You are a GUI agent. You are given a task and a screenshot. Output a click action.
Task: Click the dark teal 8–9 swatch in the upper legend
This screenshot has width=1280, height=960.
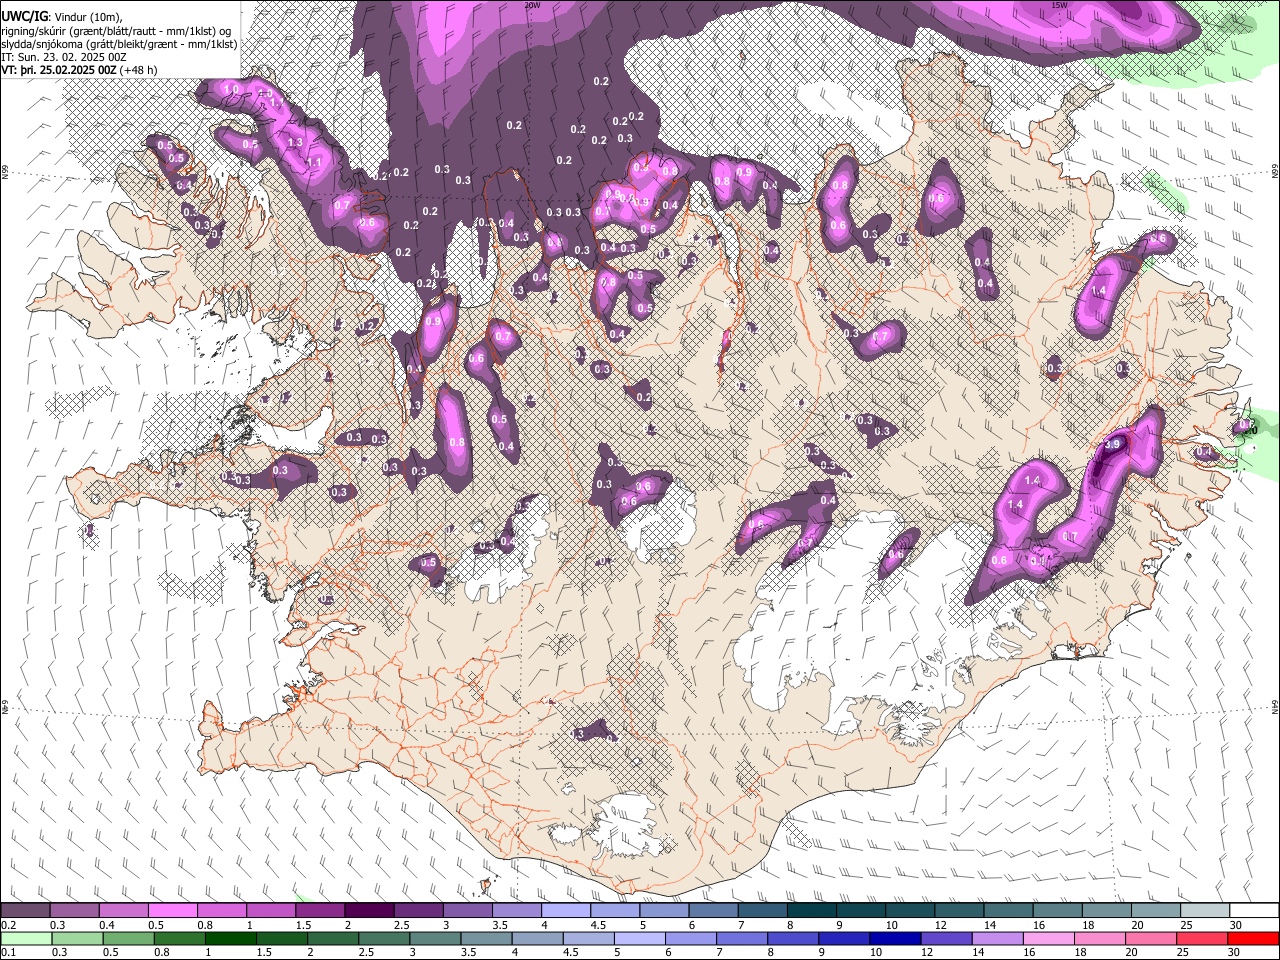[811, 911]
